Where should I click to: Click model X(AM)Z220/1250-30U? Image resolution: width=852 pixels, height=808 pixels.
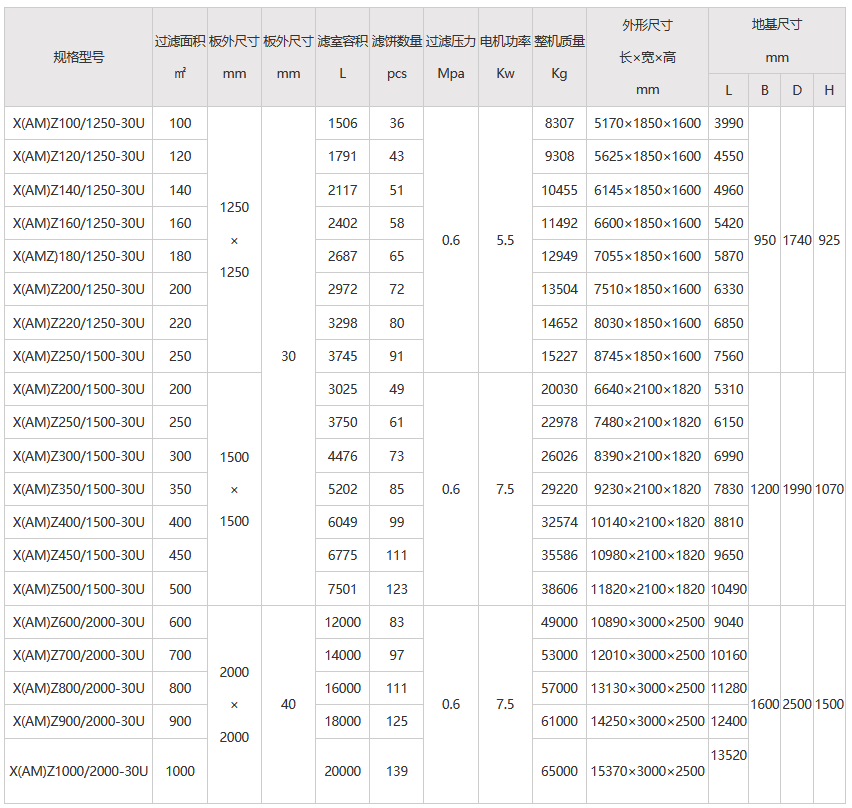tap(79, 323)
